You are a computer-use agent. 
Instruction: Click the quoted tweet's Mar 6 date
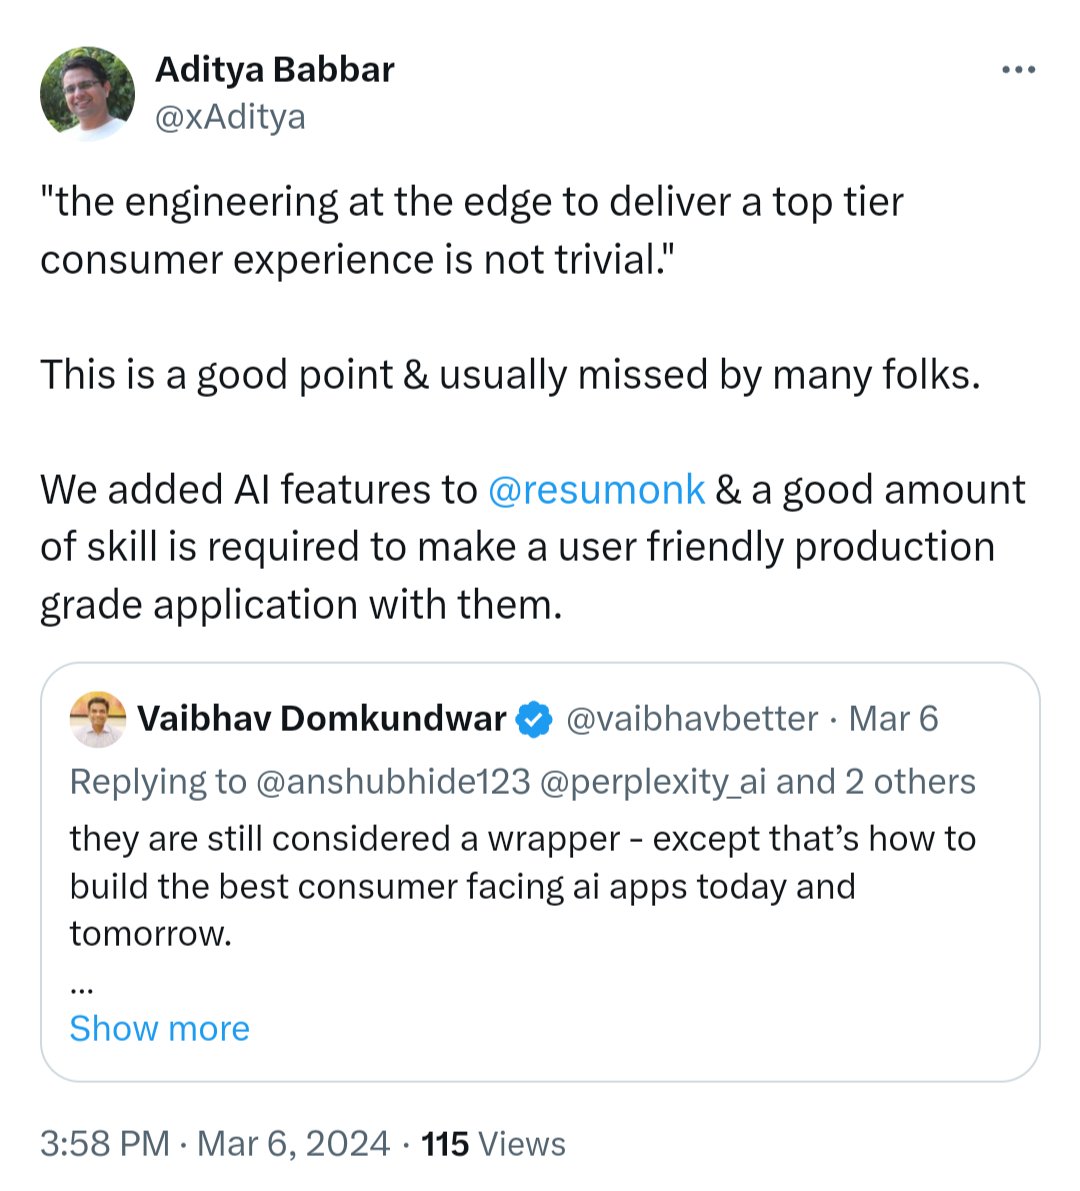(893, 718)
